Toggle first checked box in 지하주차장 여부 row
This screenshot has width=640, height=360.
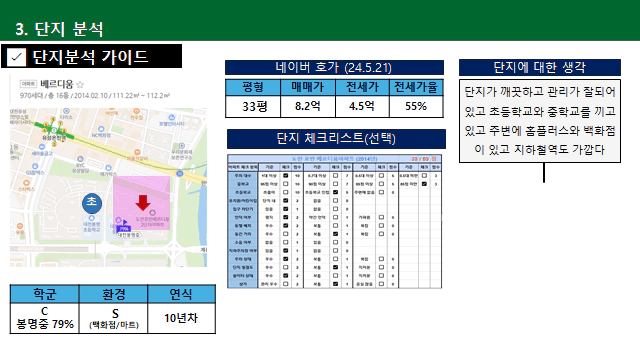click(x=285, y=251)
